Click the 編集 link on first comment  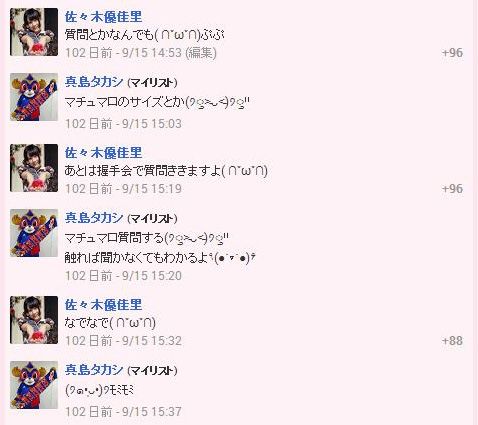point(200,53)
